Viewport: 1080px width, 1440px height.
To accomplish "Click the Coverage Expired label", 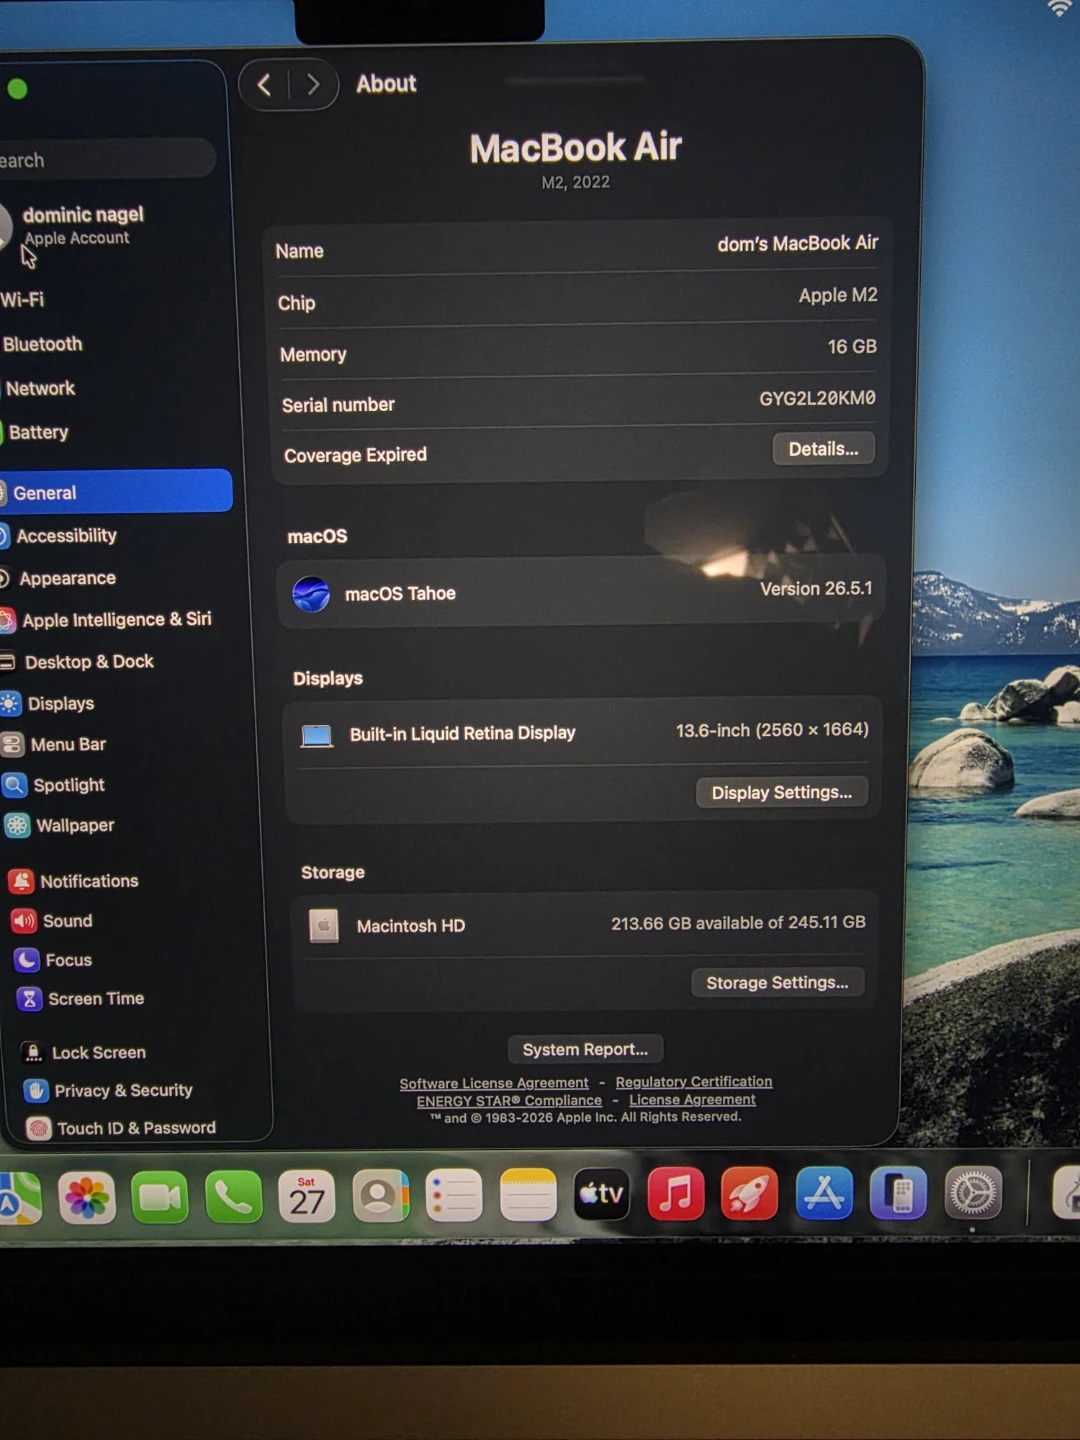I will point(355,455).
